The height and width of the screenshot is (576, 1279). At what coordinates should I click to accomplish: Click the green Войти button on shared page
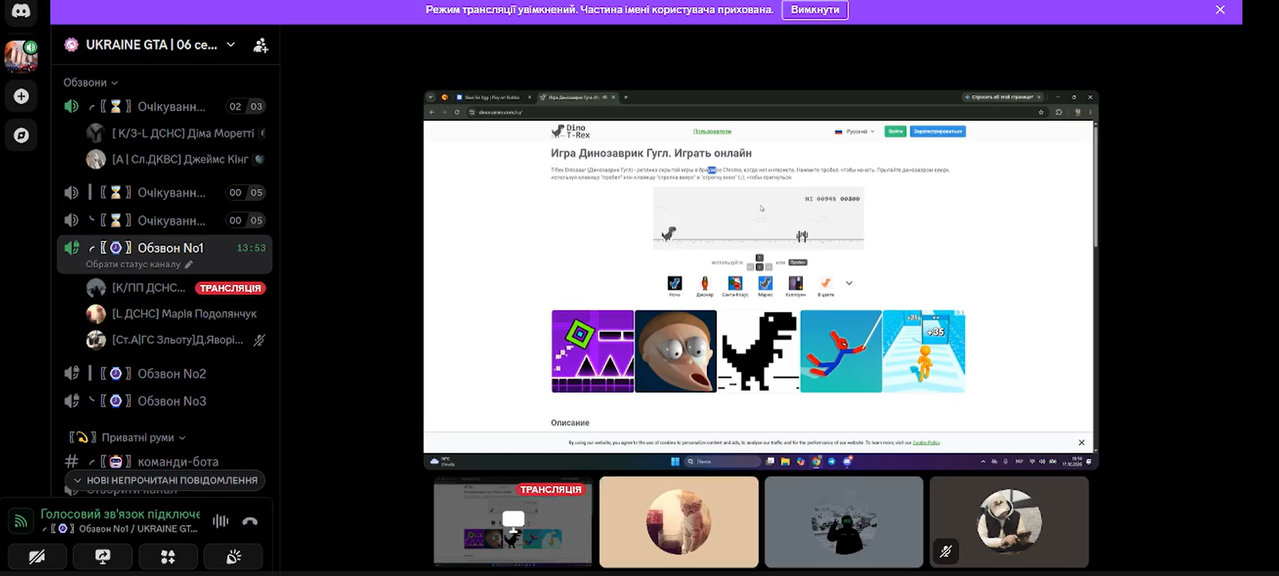[895, 131]
